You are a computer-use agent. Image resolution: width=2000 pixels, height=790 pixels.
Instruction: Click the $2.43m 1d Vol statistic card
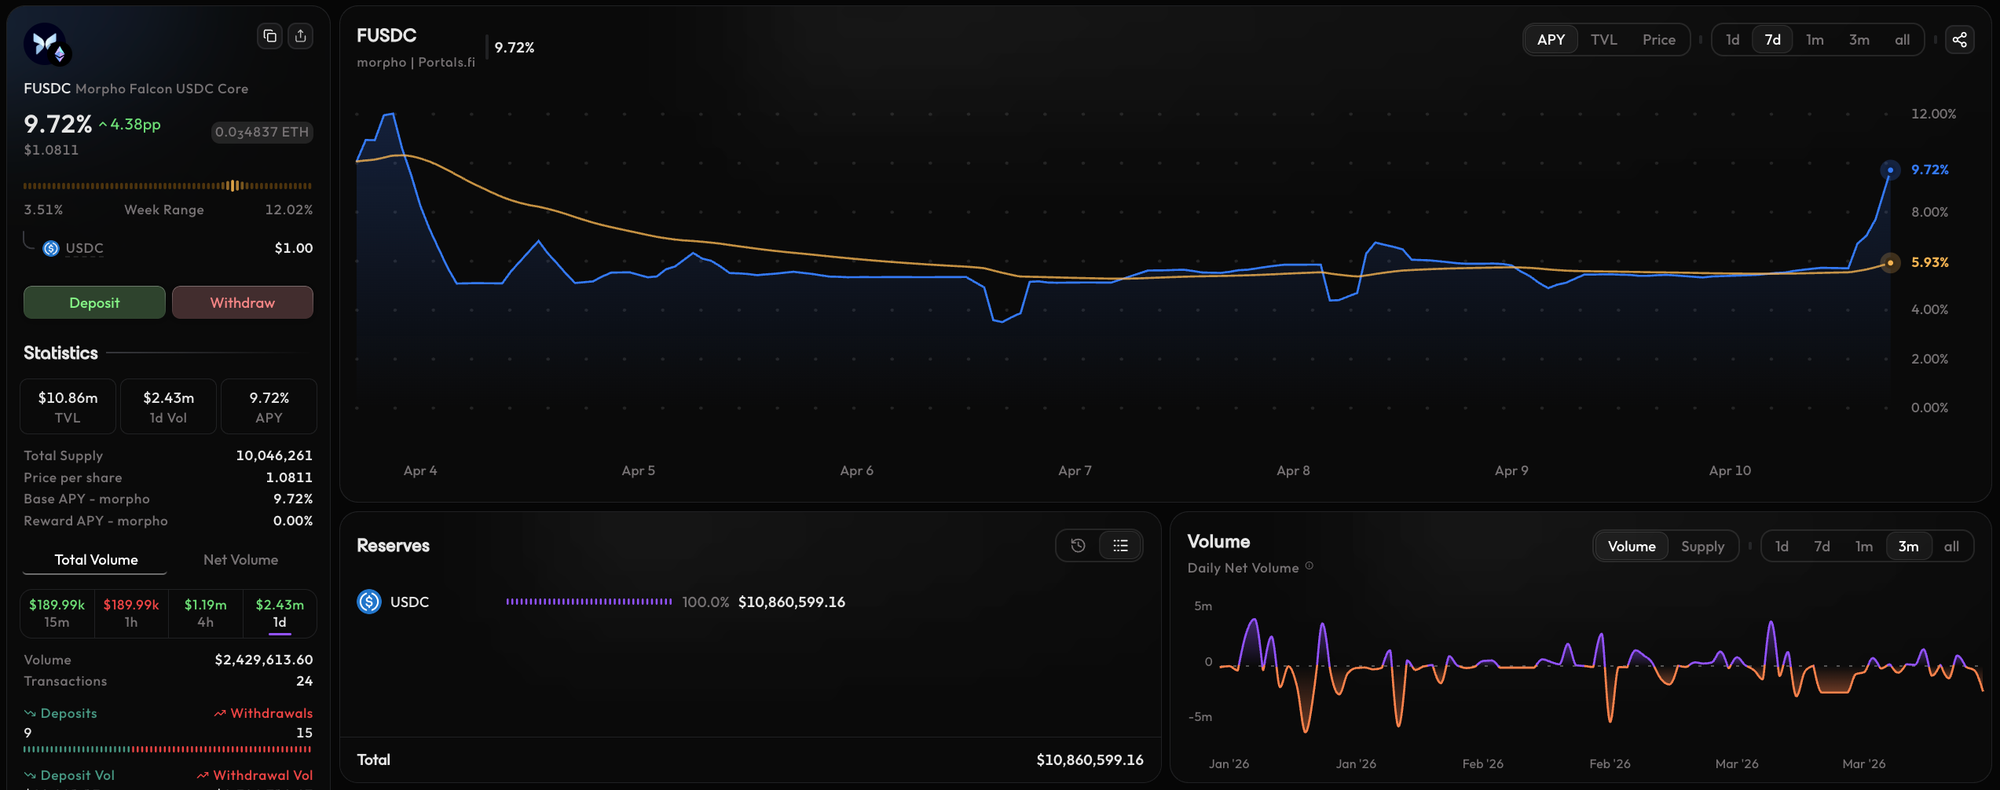(168, 407)
